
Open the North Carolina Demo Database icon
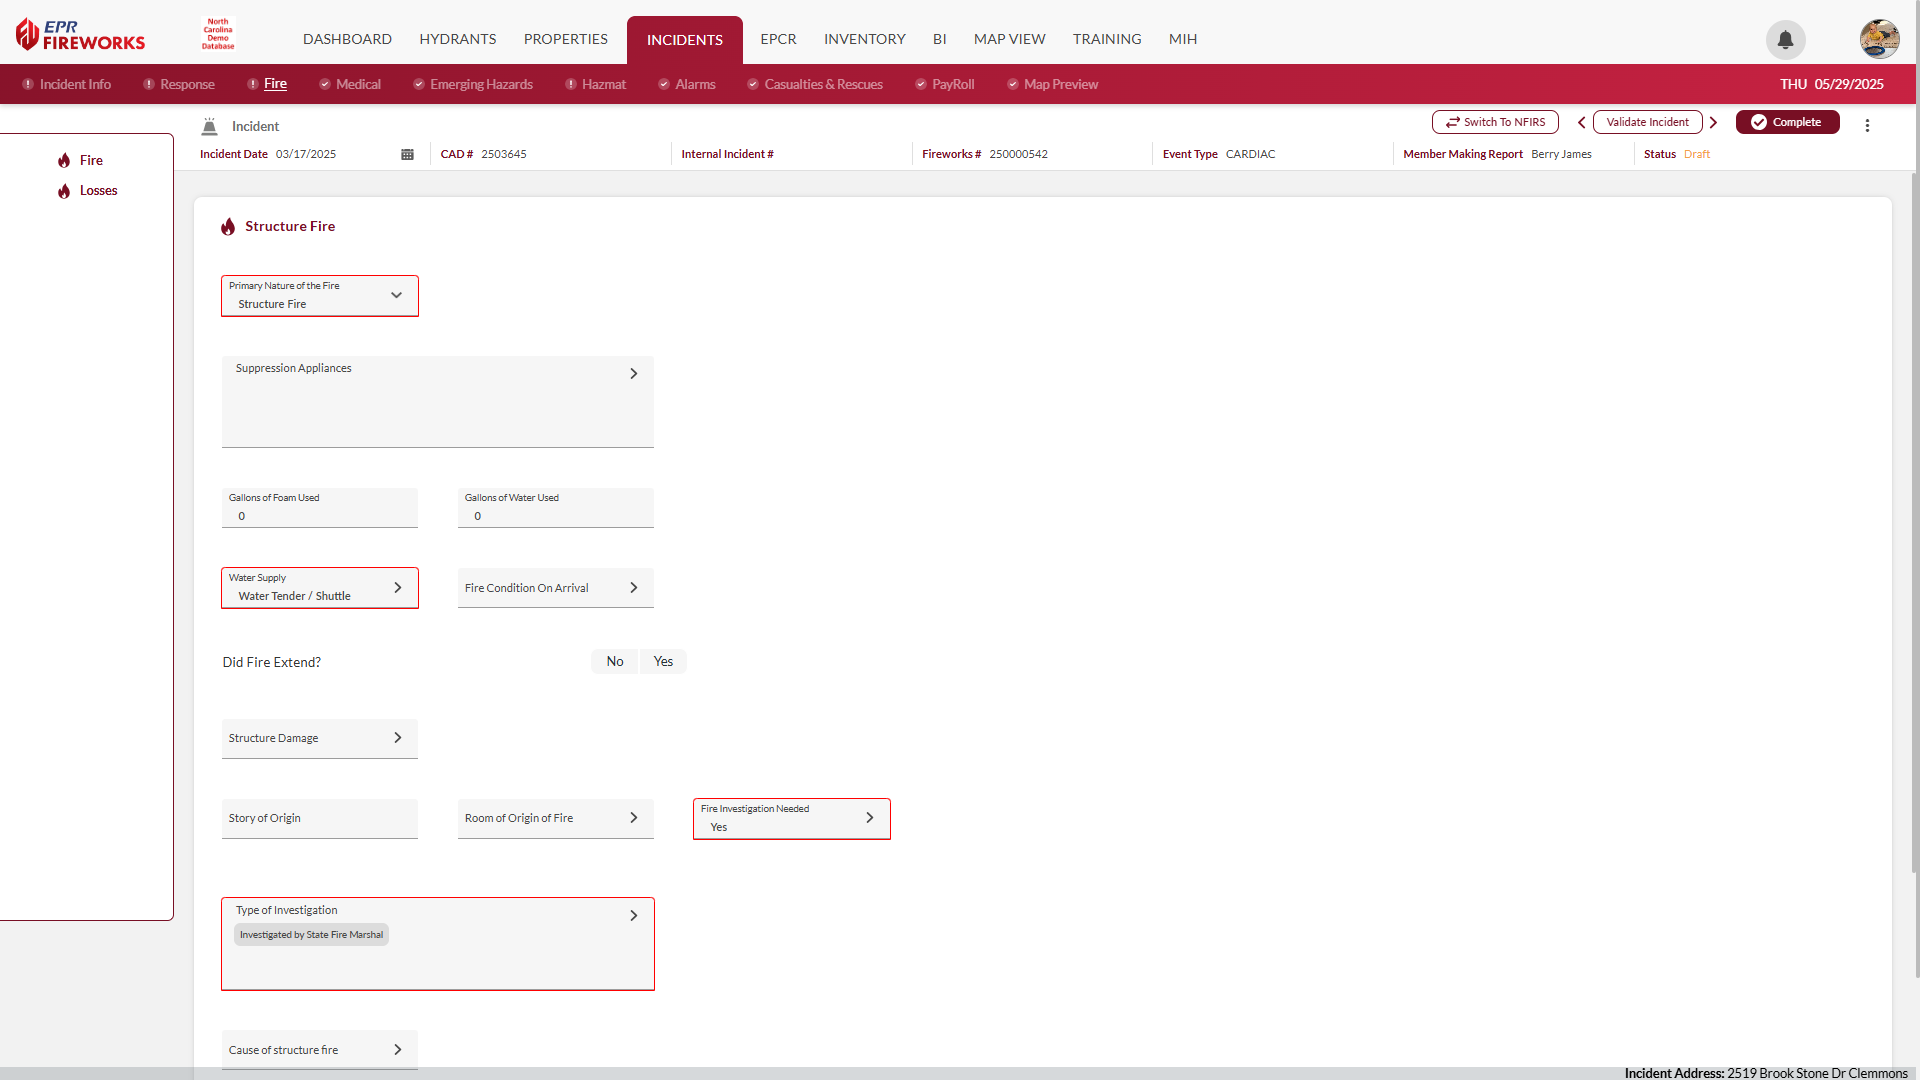pos(216,32)
